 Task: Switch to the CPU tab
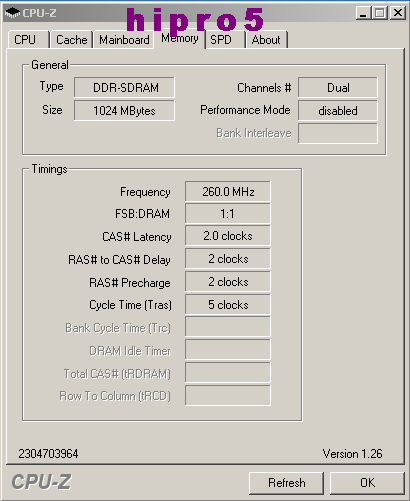pos(29,40)
